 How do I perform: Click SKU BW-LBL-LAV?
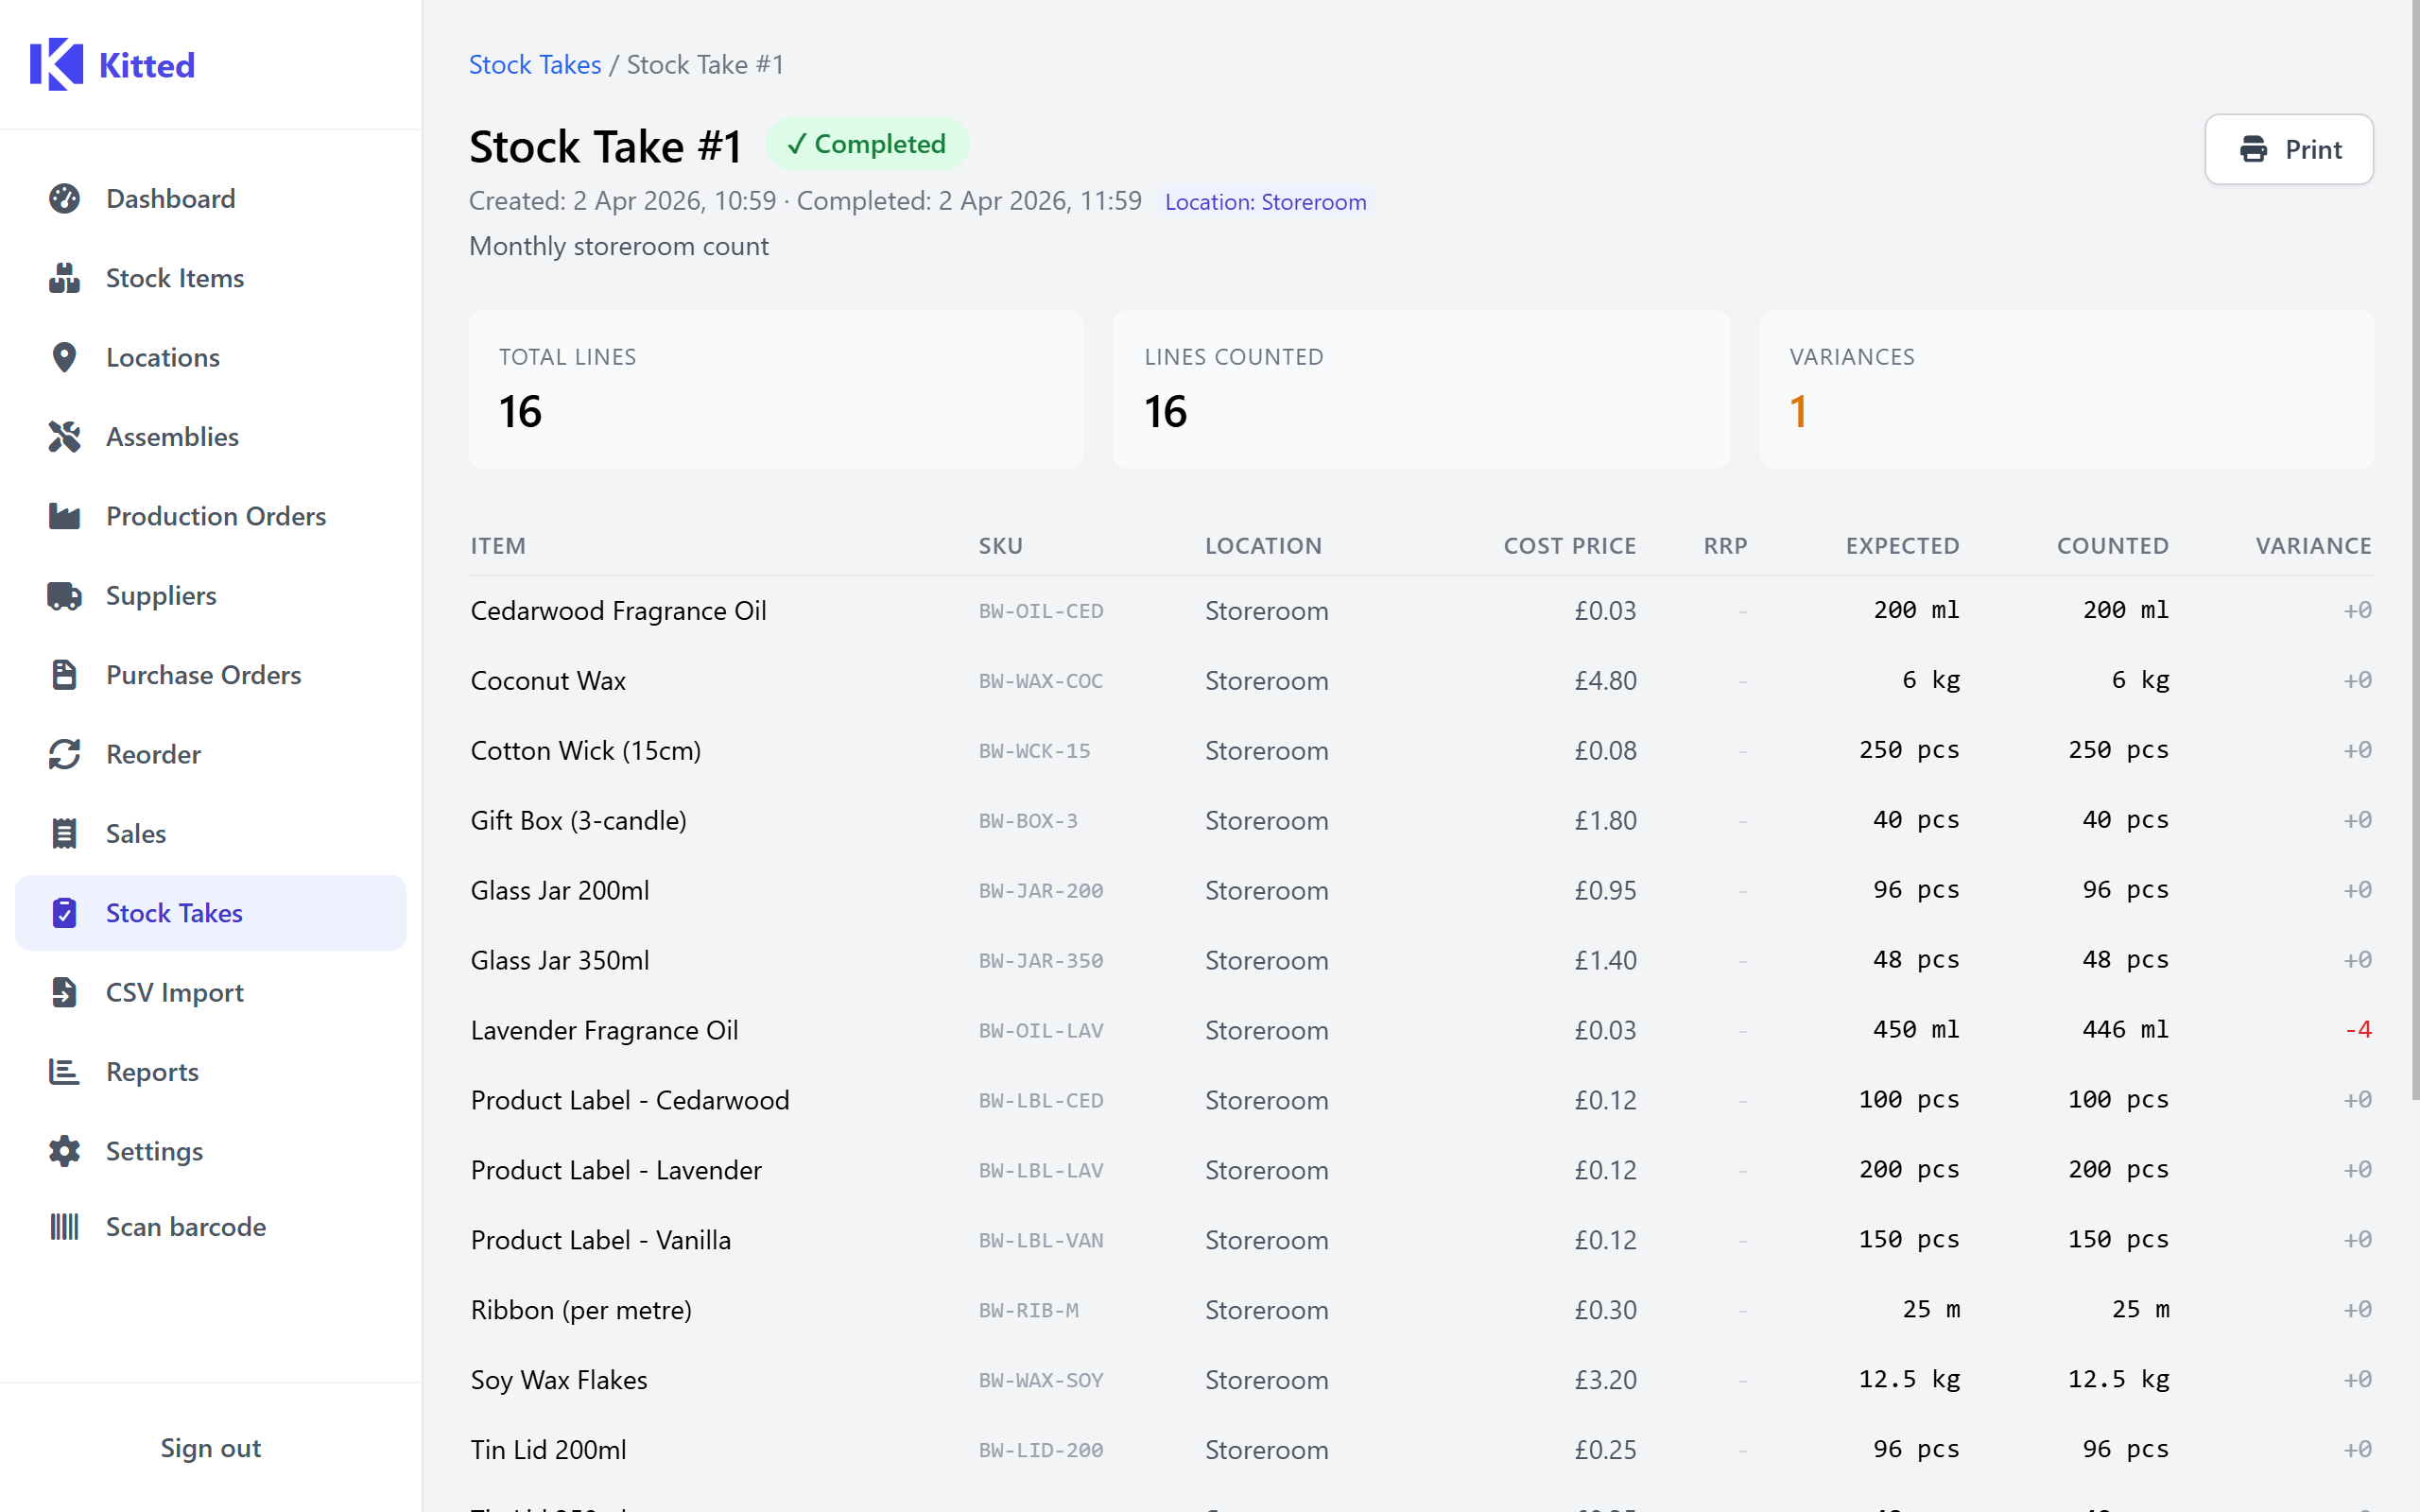pyautogui.click(x=1040, y=1171)
